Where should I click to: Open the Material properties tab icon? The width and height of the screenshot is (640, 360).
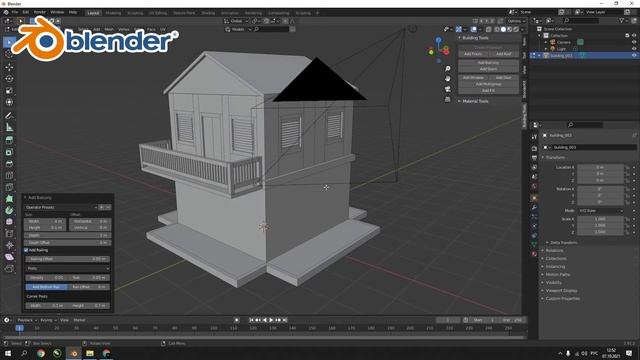[x=534, y=254]
